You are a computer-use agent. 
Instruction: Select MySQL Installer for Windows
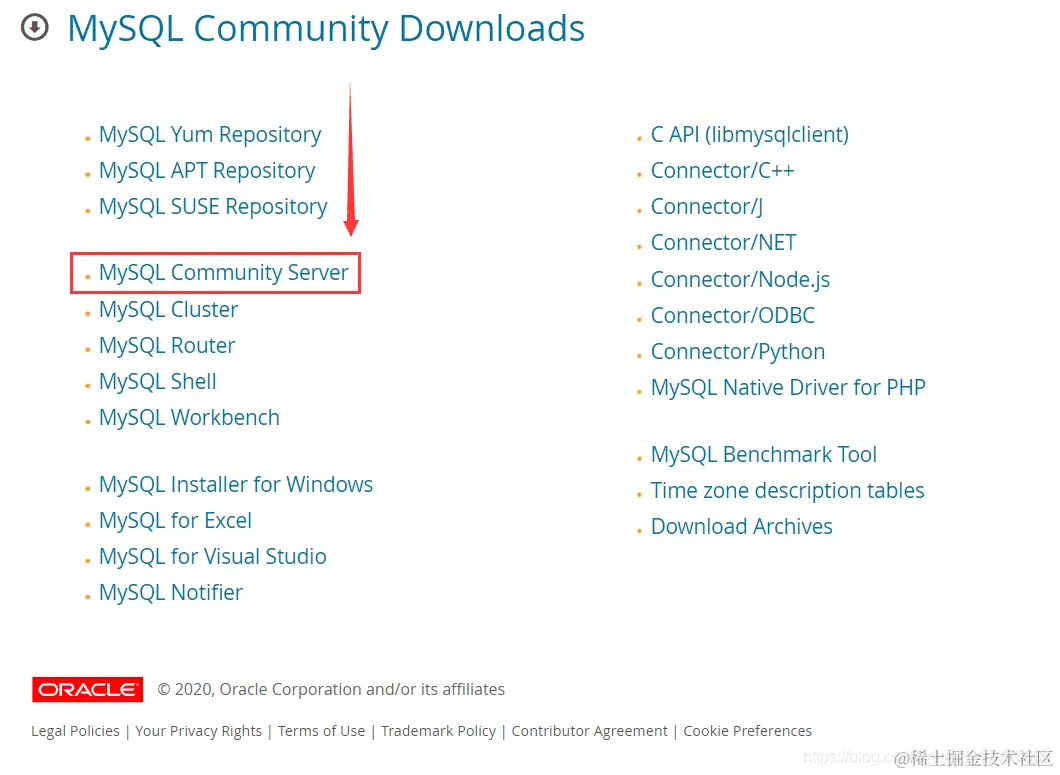point(236,485)
